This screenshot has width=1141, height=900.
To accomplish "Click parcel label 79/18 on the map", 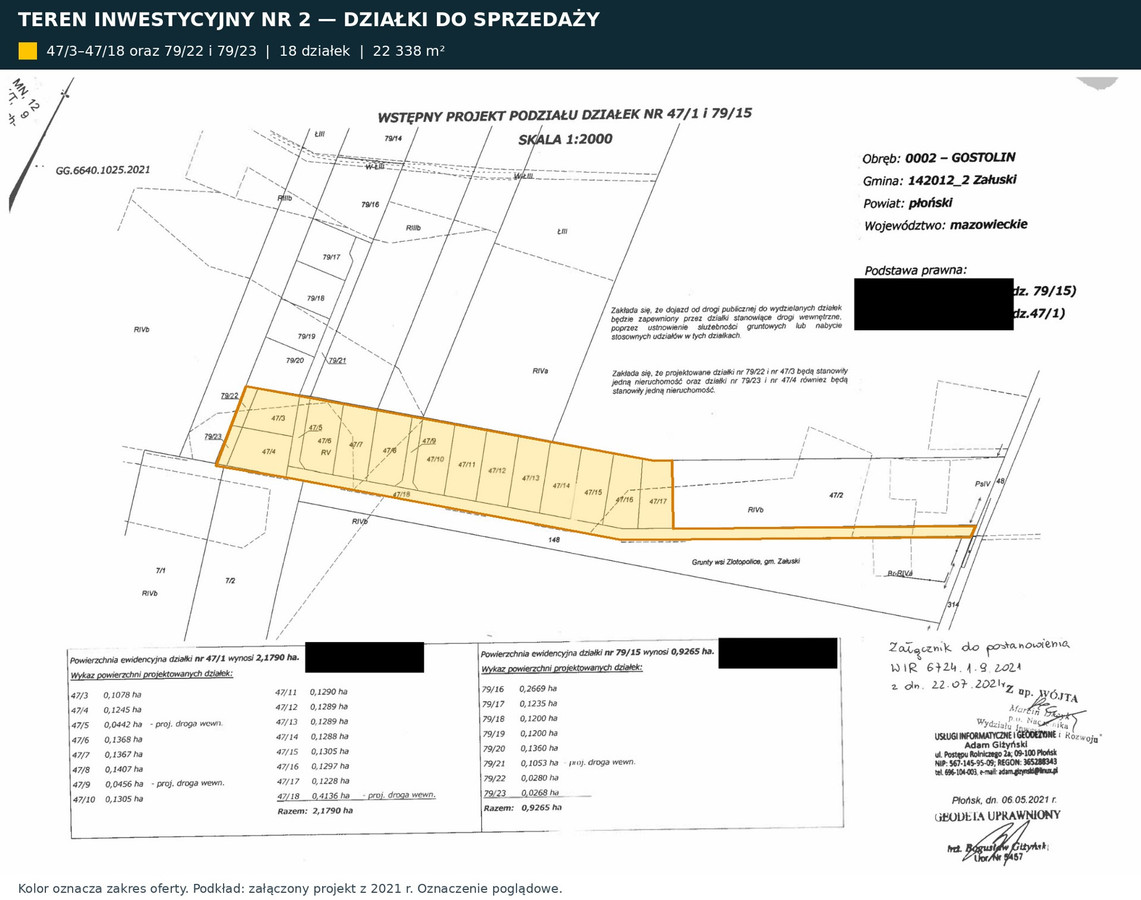I will coord(315,298).
